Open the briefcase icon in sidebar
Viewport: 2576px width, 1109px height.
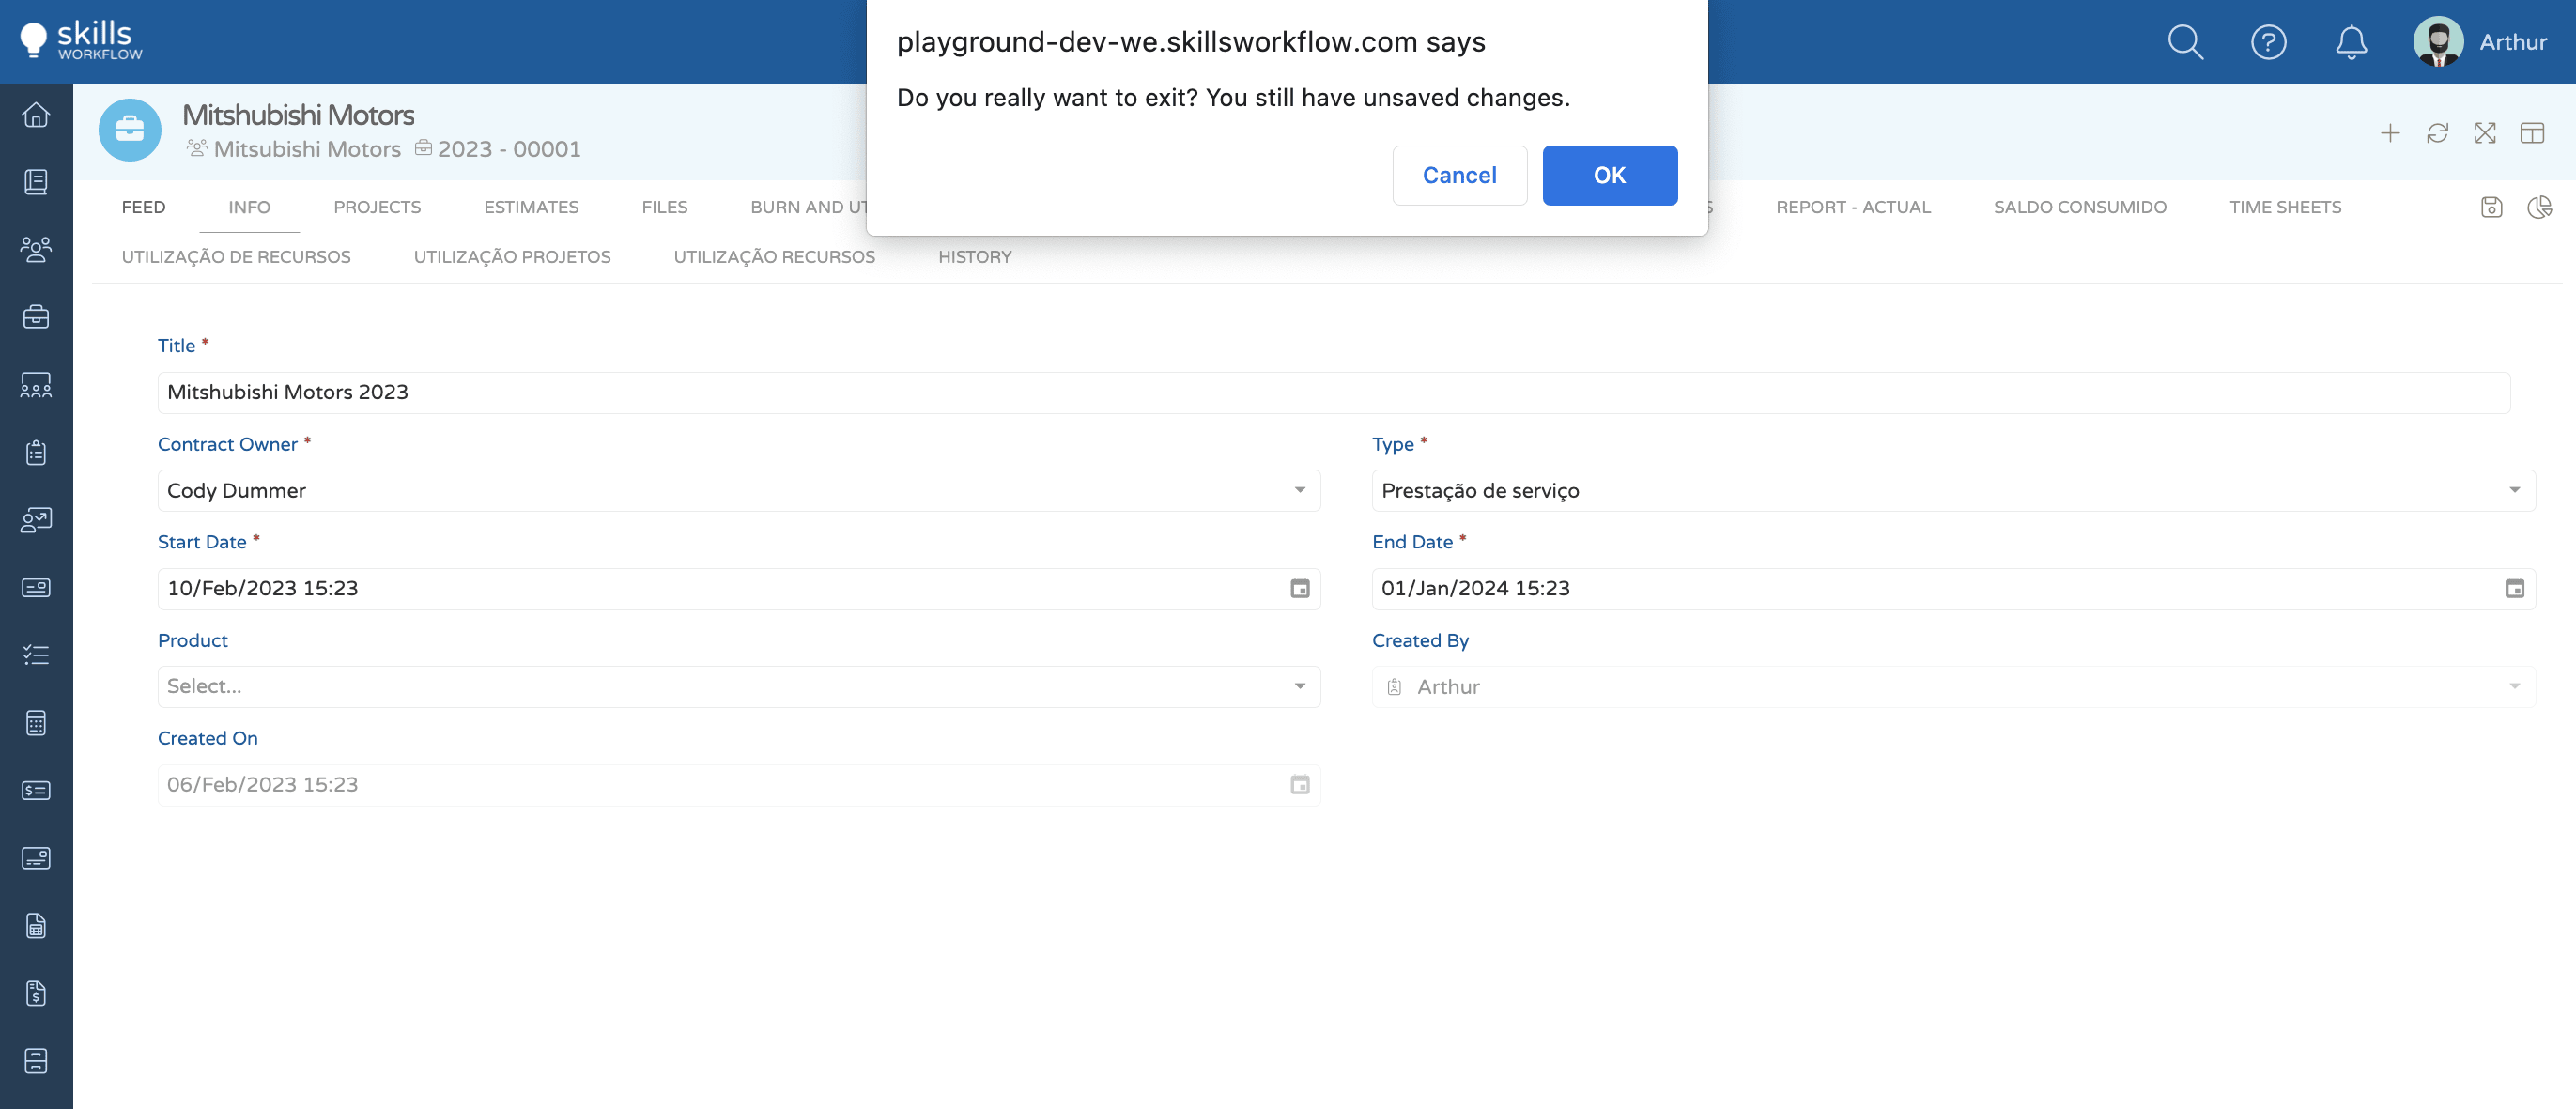[x=36, y=317]
